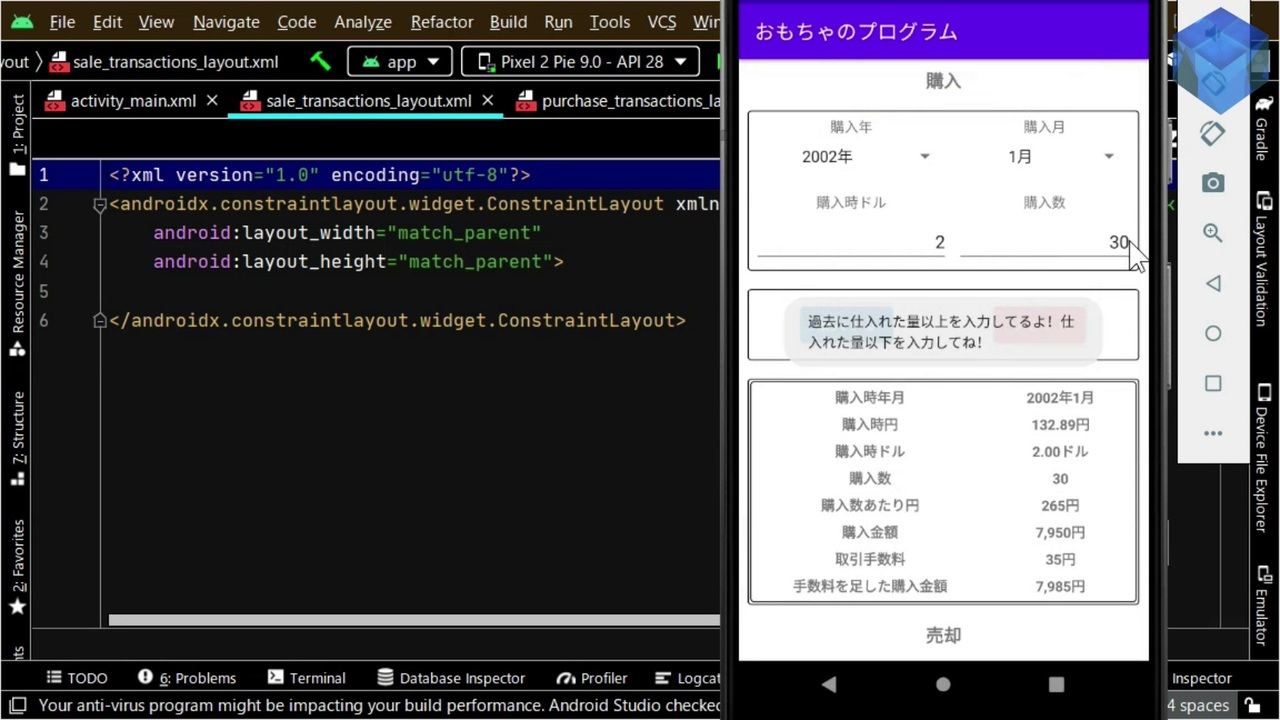Open the Structure tool window
1280x720 pixels.
[x=16, y=420]
